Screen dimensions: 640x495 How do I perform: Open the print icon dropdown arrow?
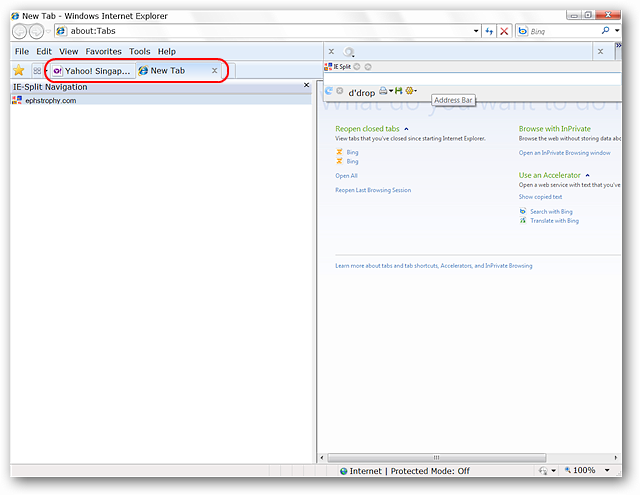pyautogui.click(x=391, y=91)
